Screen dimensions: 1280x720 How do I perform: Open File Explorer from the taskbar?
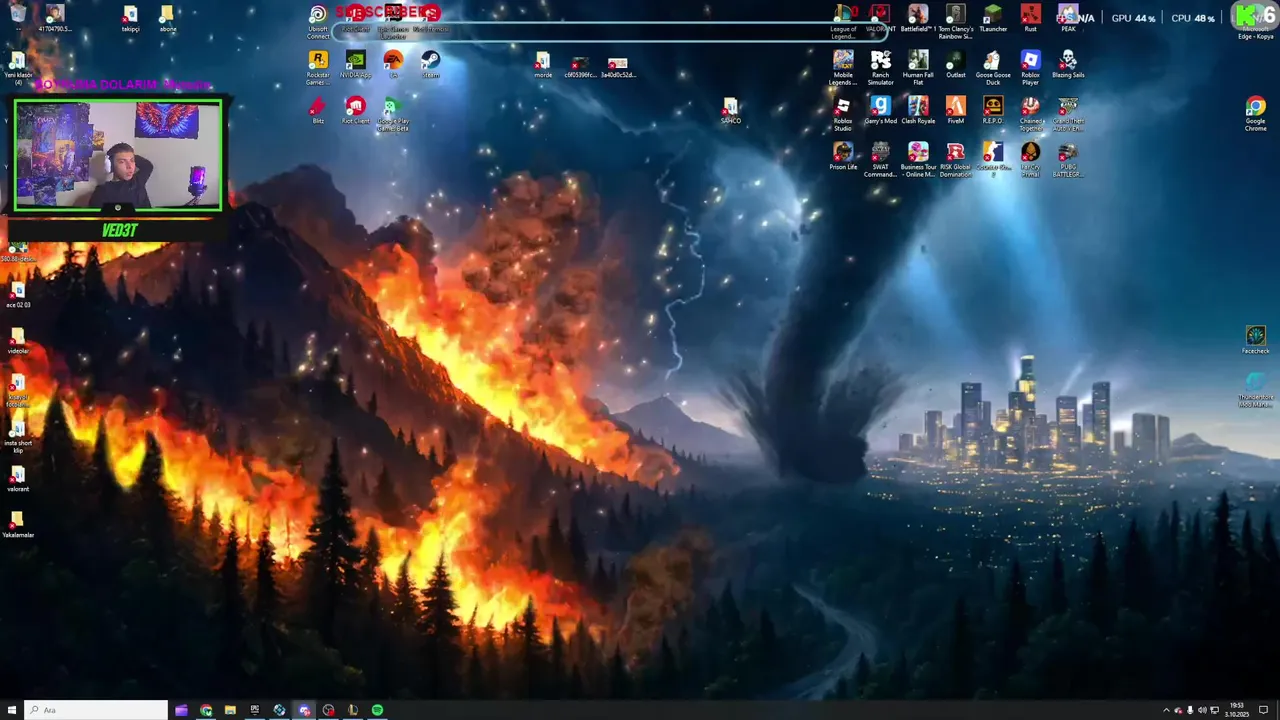(230, 710)
